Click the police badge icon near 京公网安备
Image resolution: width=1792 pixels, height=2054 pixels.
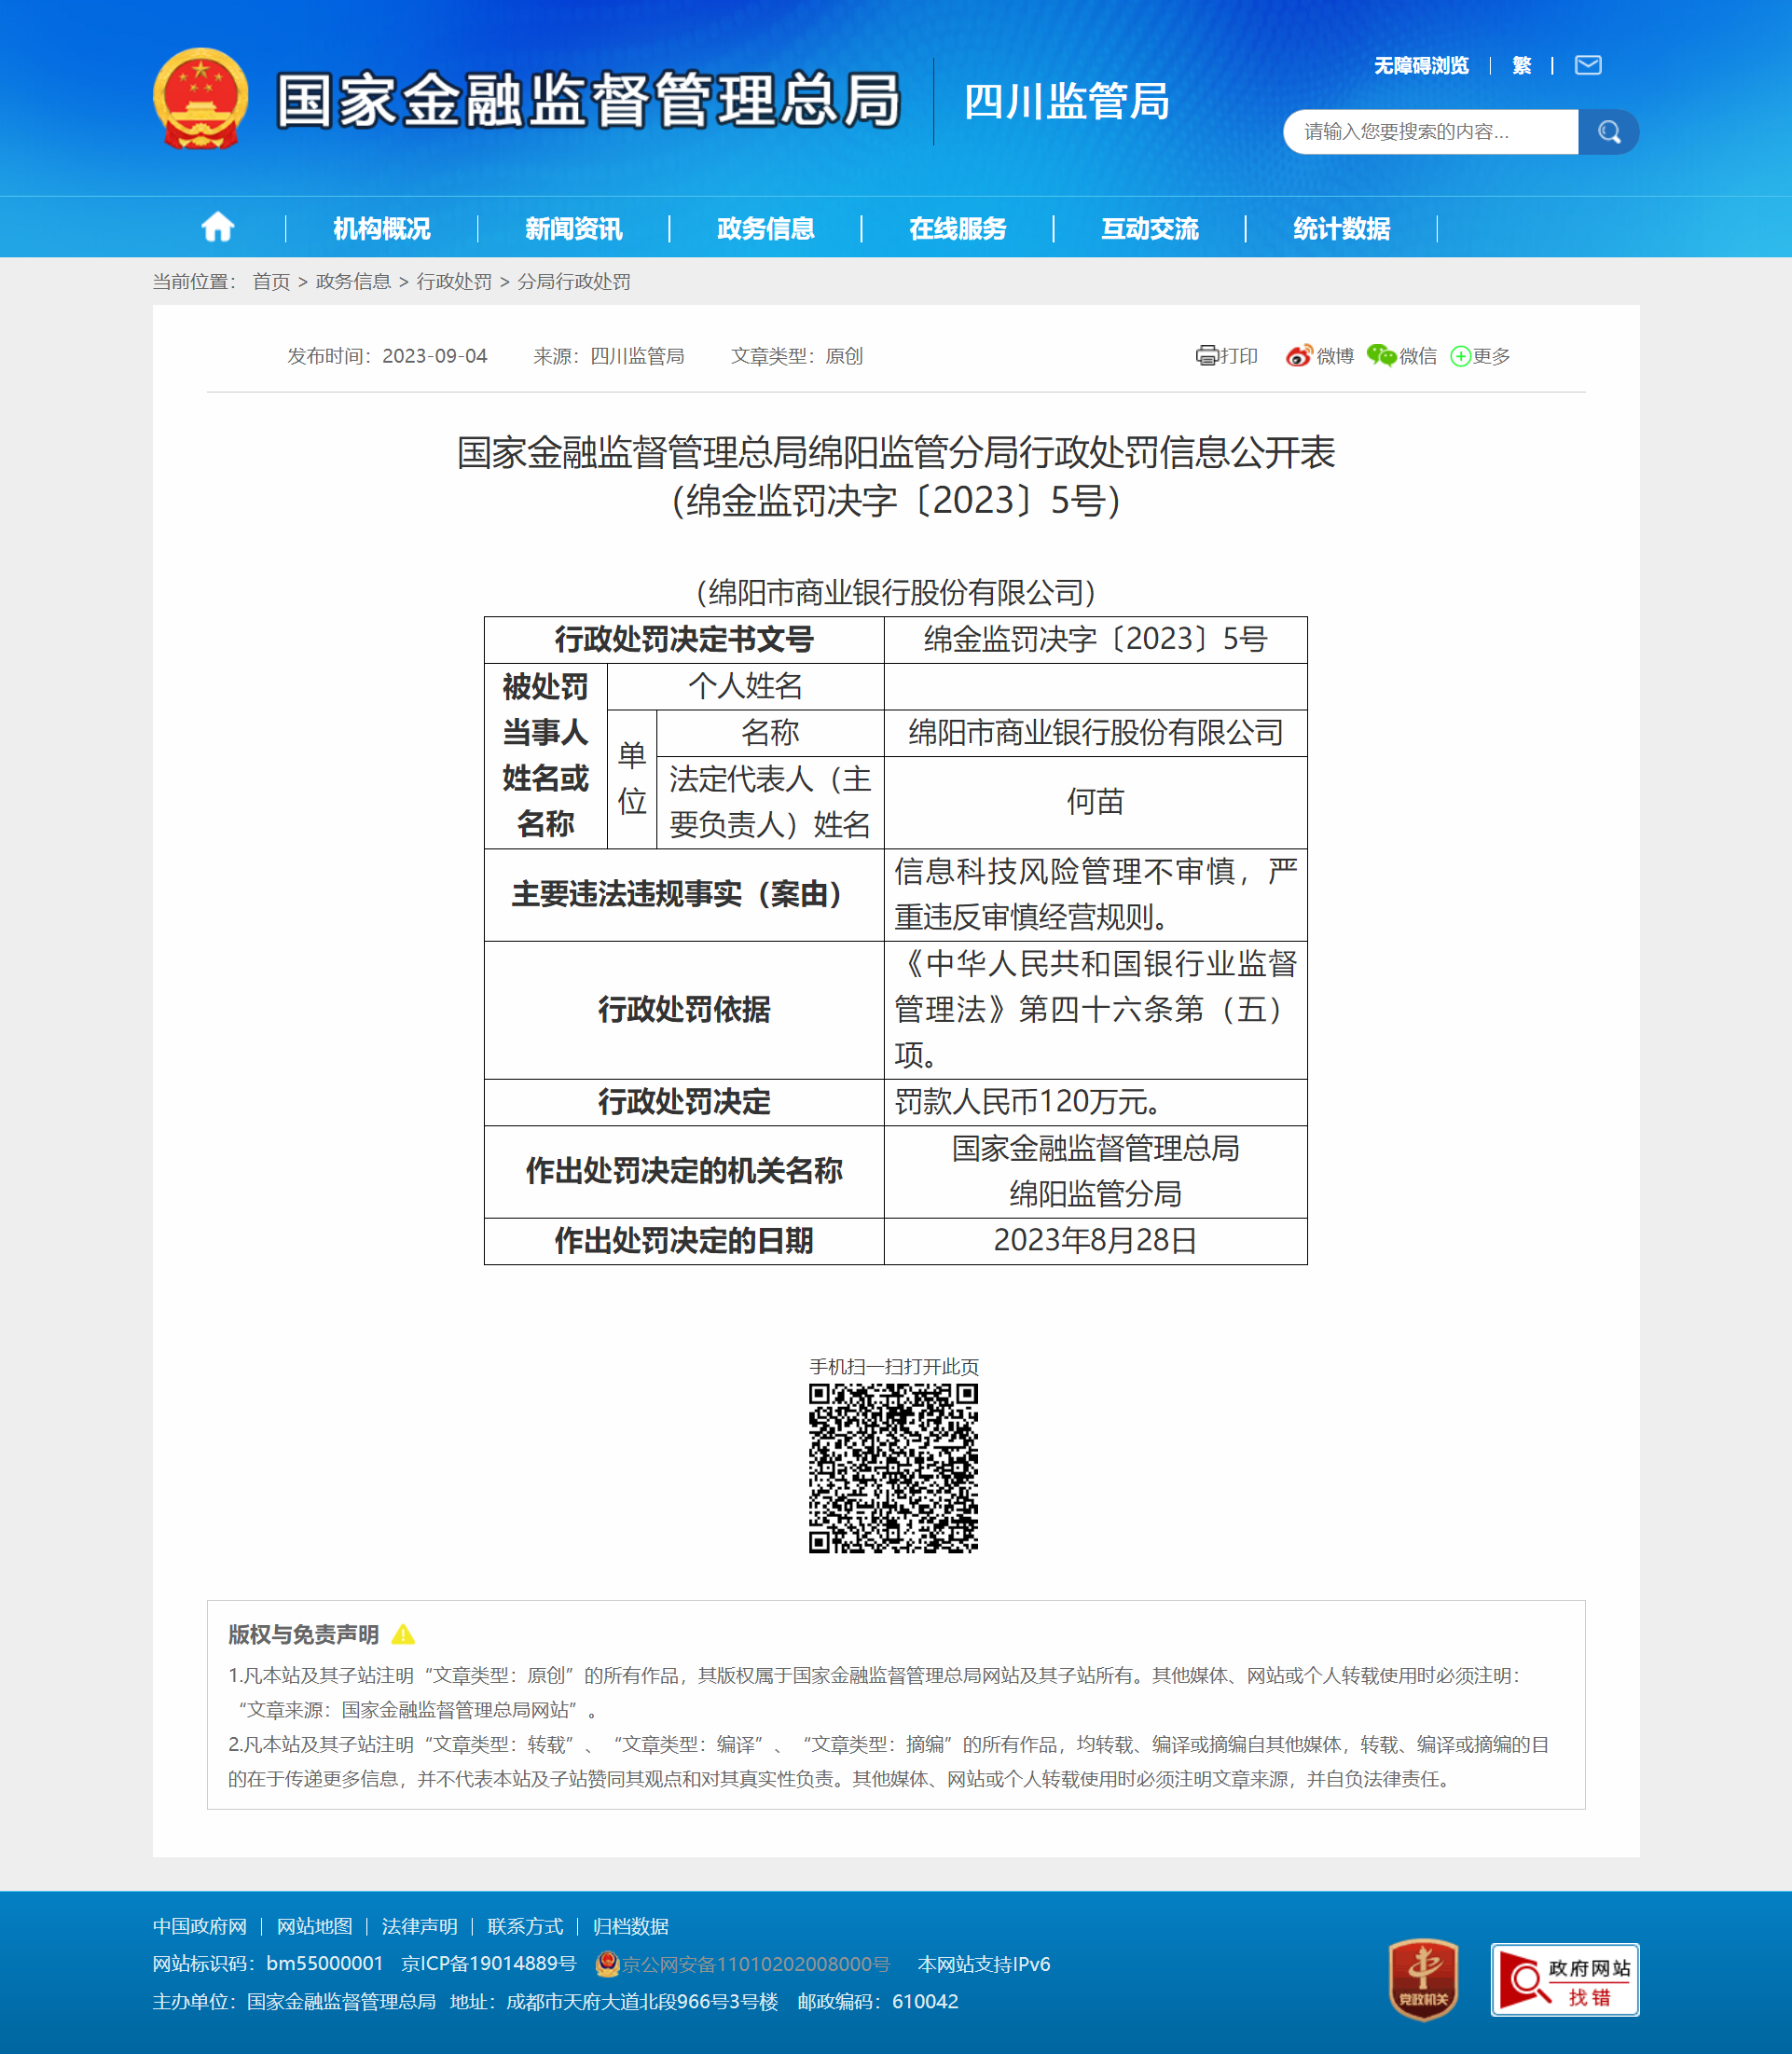[x=607, y=1964]
